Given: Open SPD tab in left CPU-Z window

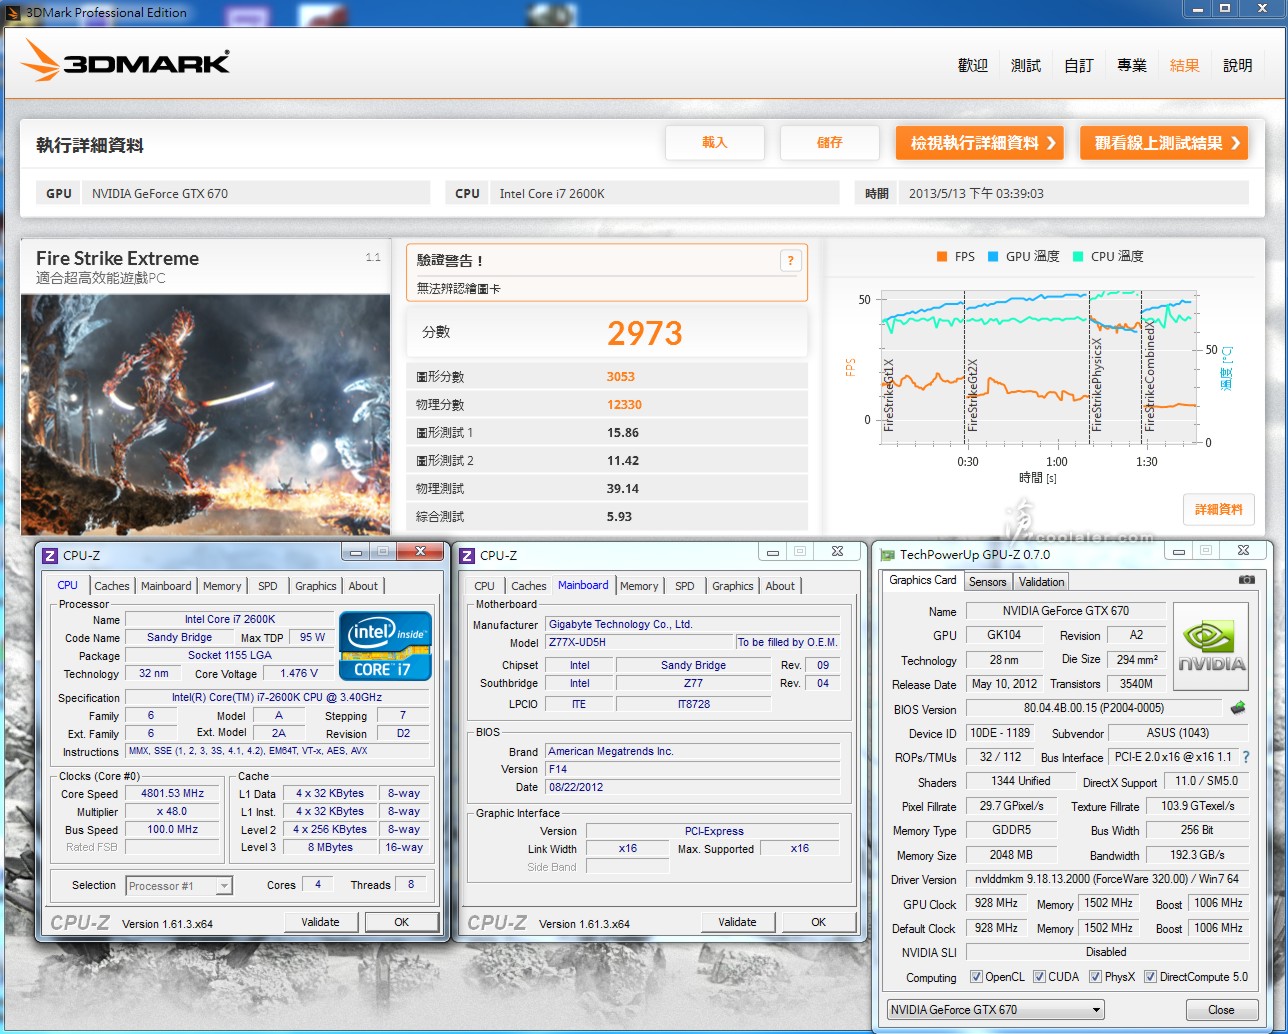Looking at the screenshot, I should [x=268, y=586].
